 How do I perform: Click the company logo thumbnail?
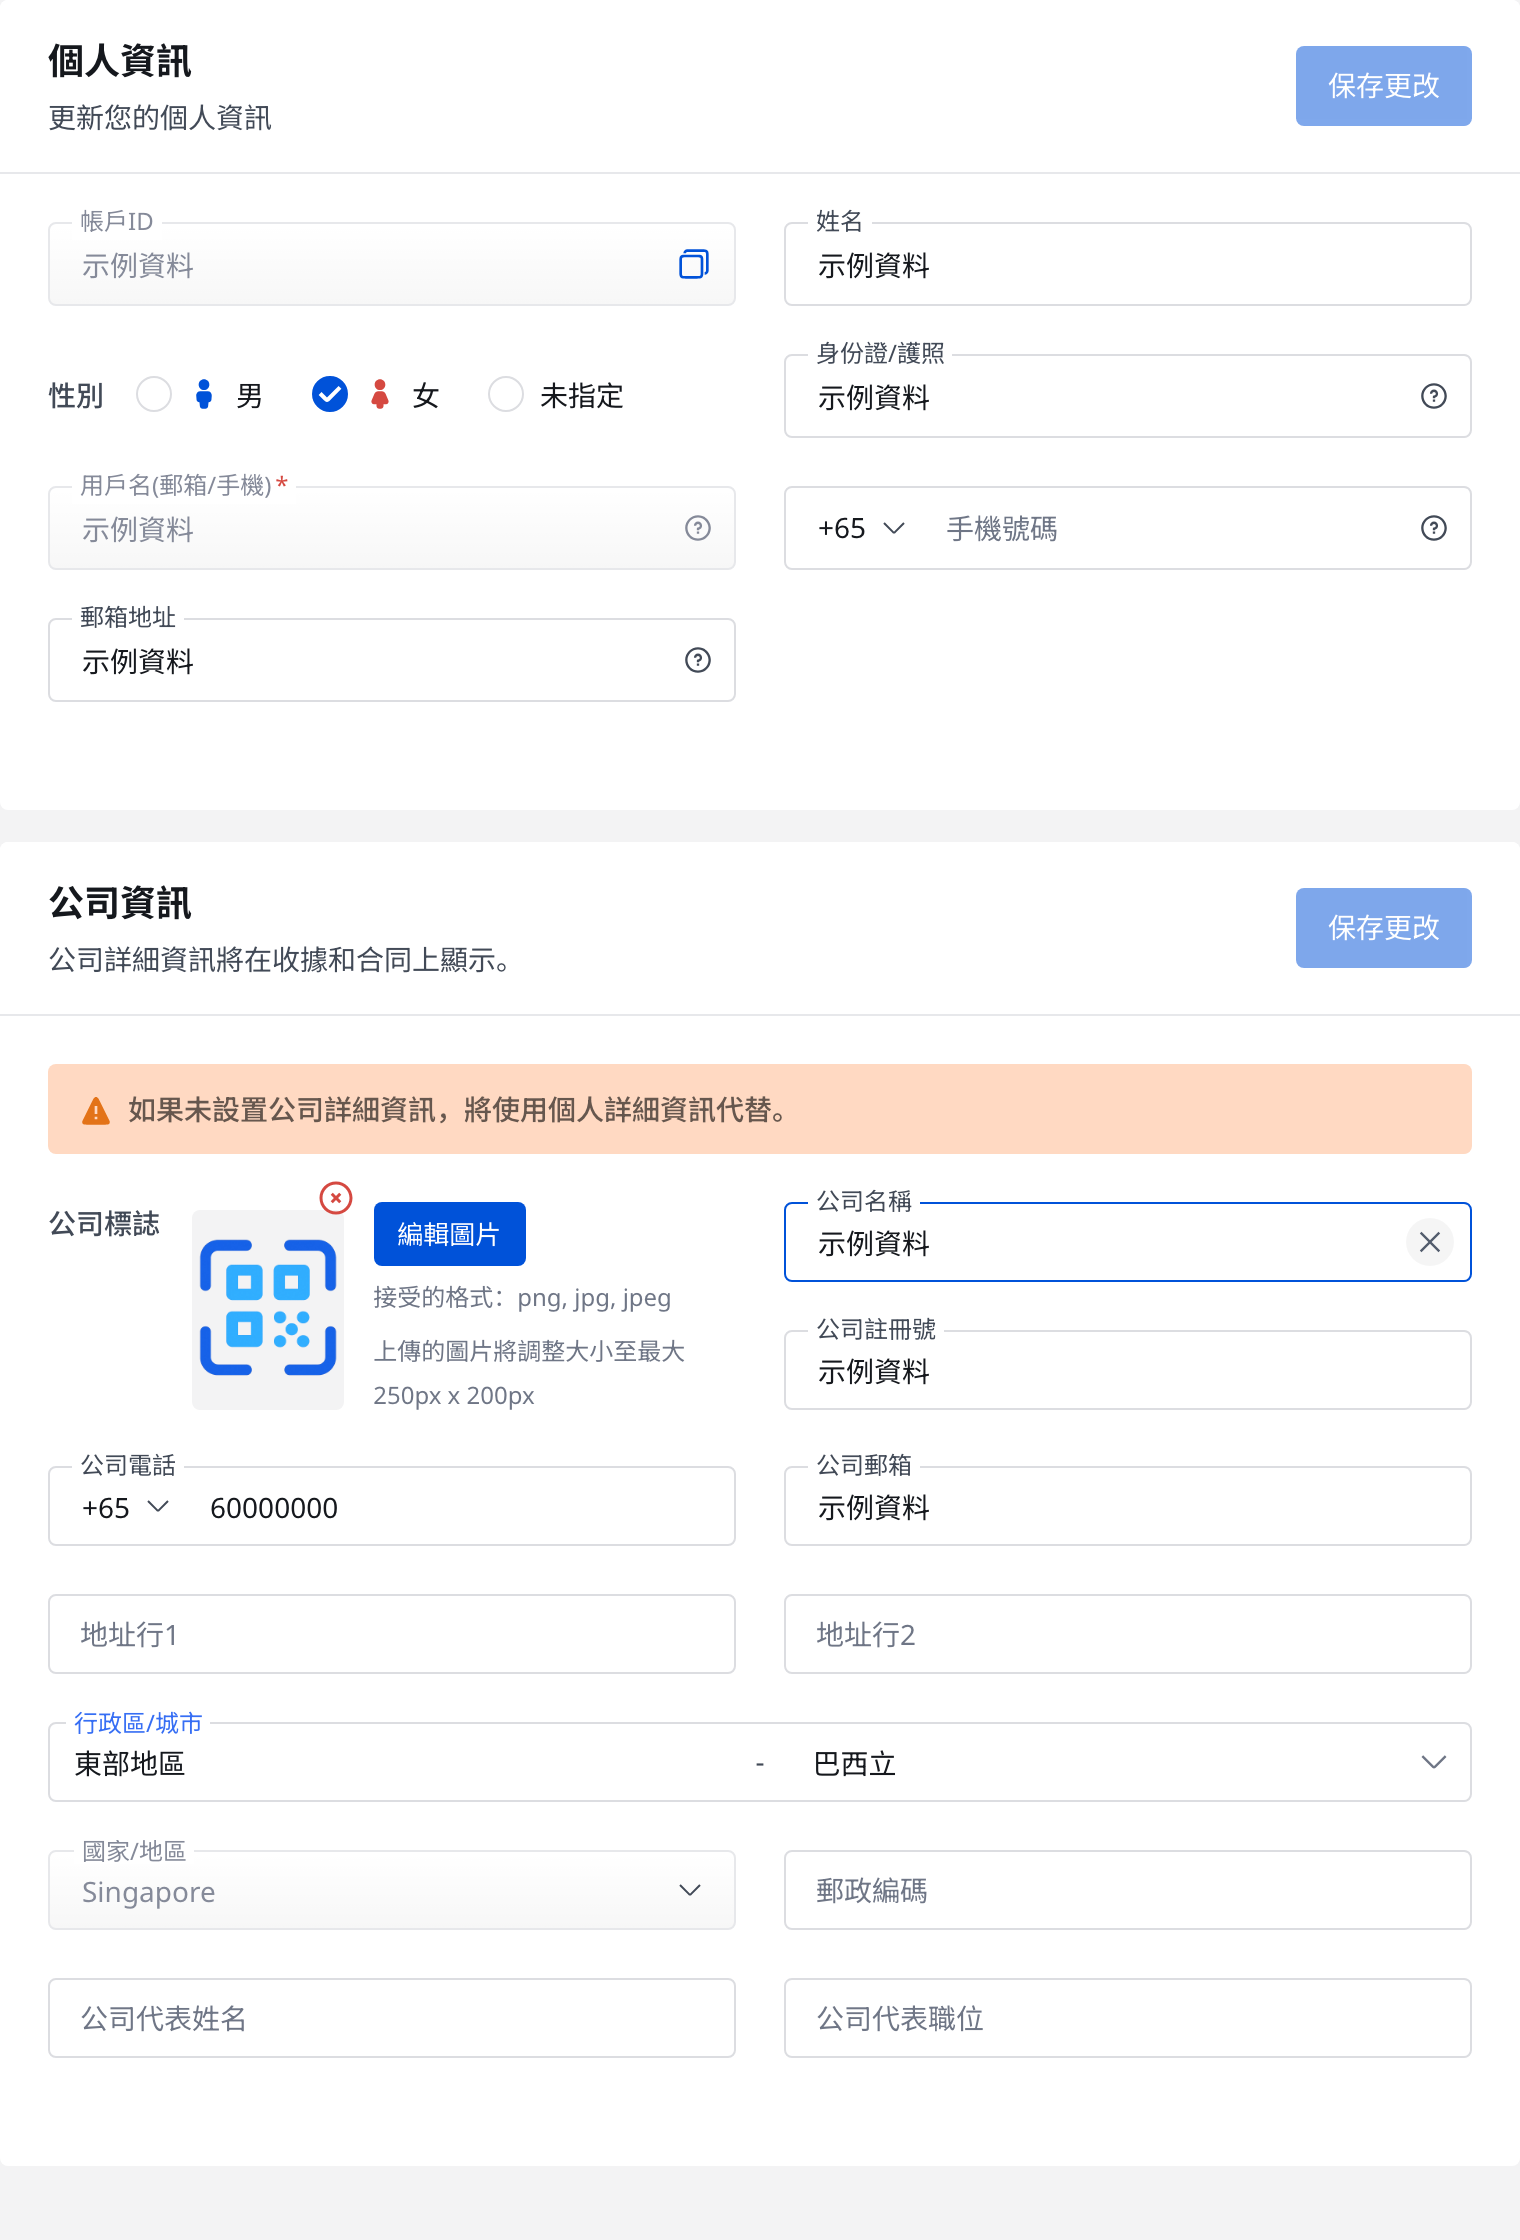[x=268, y=1309]
